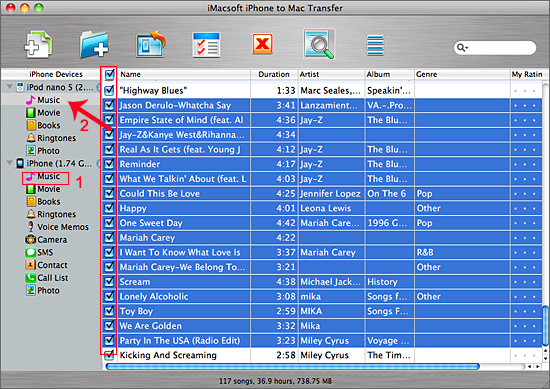Collapse the iPhone device tree

click(x=10, y=163)
